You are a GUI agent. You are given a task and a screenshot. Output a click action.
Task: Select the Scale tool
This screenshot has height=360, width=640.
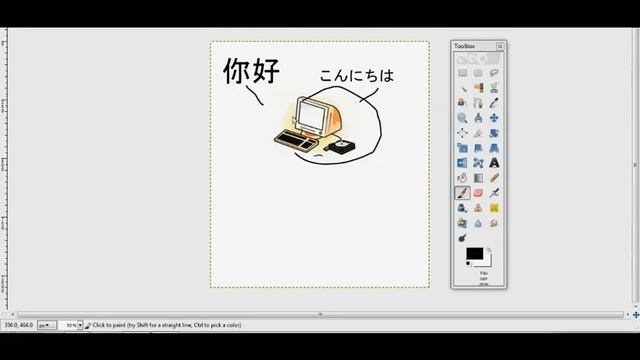[462, 148]
